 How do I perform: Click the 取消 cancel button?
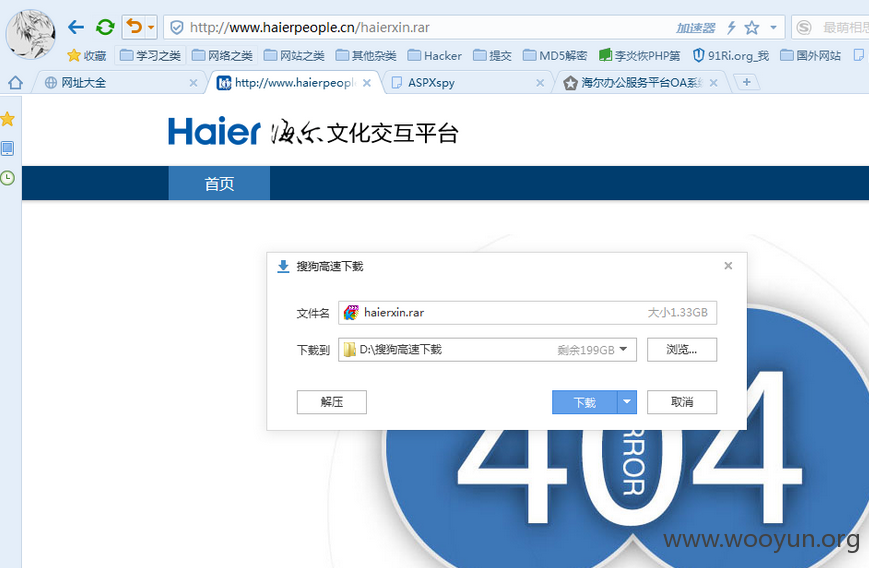point(682,402)
